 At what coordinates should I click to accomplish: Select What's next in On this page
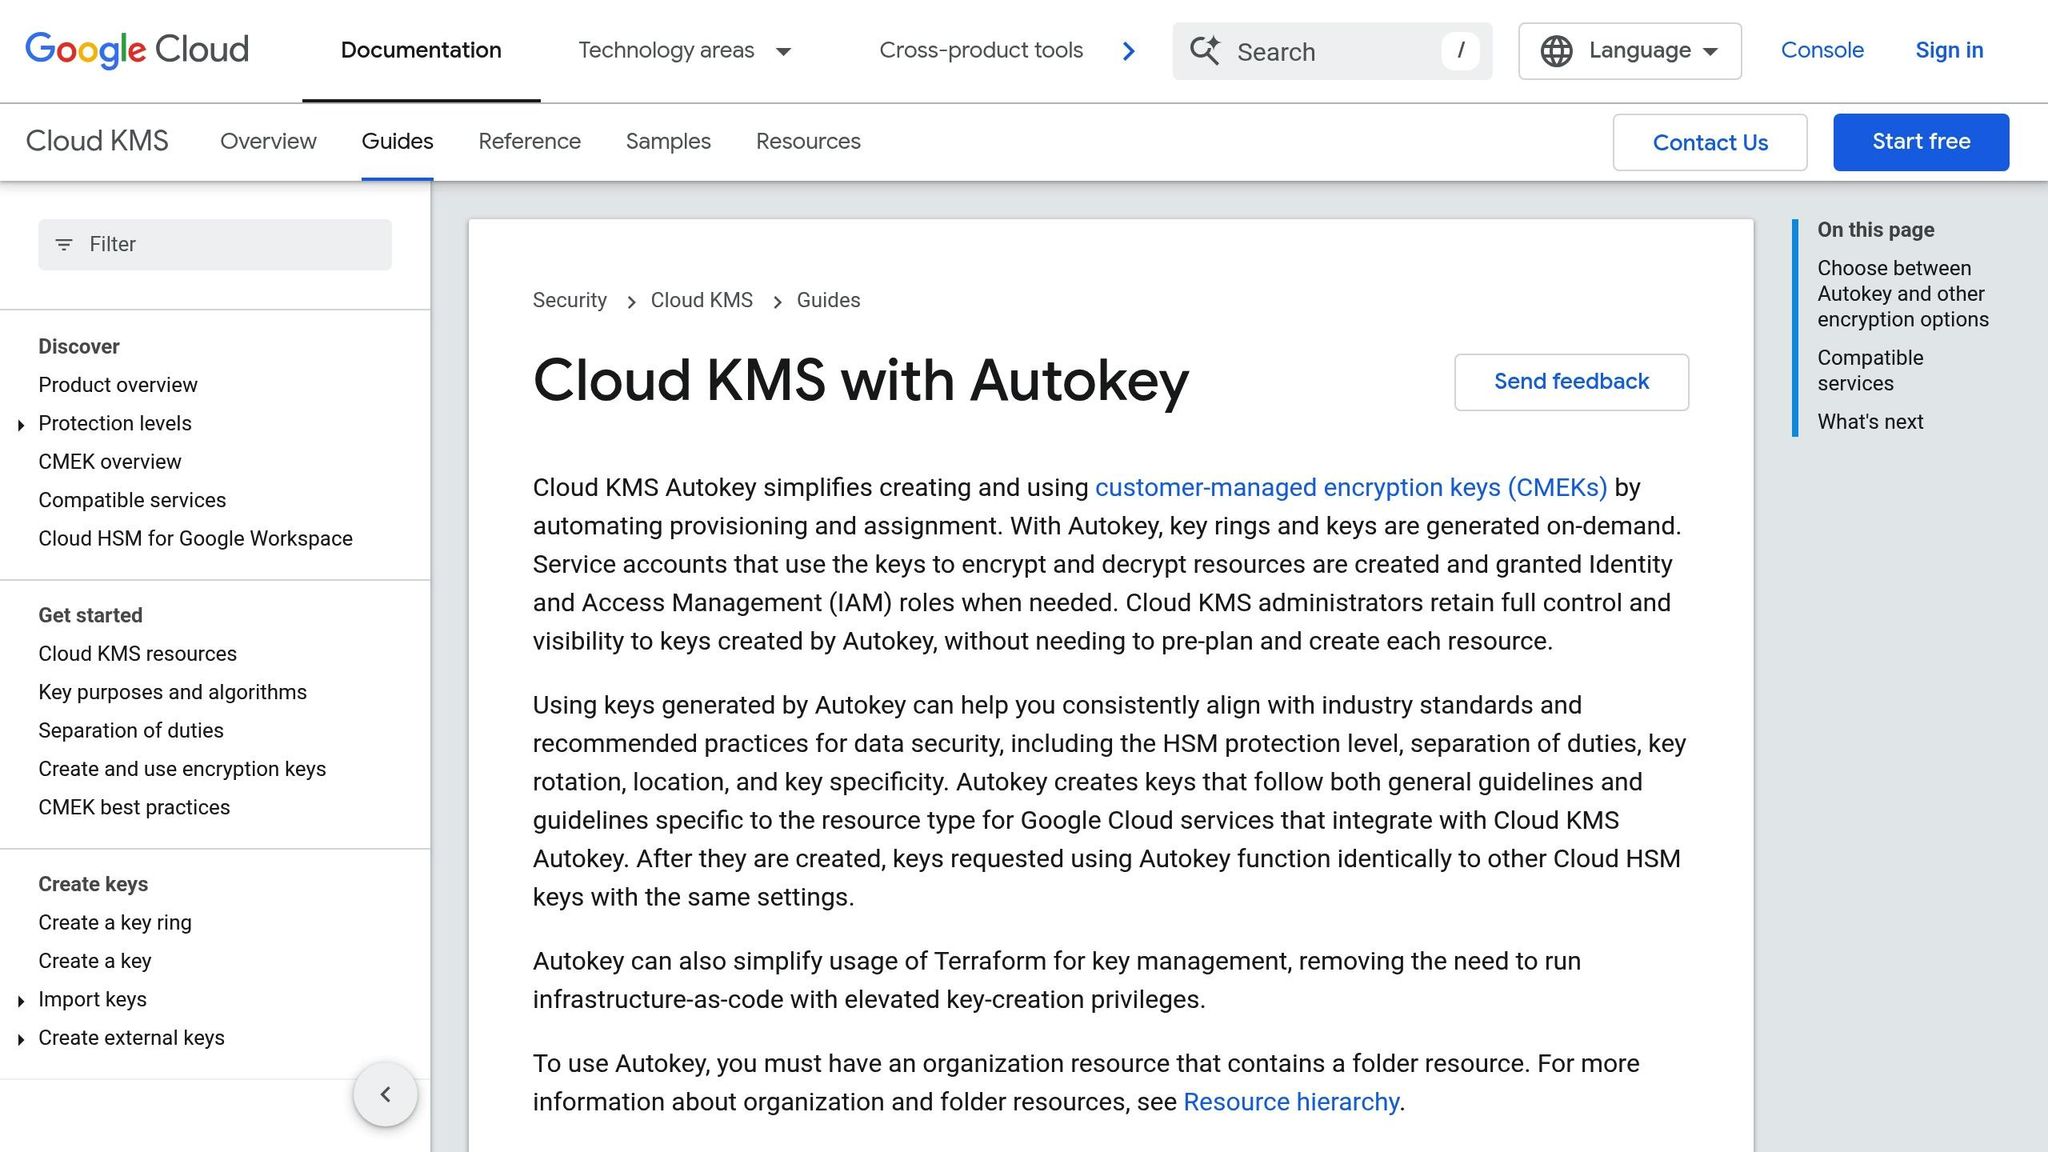tap(1869, 421)
